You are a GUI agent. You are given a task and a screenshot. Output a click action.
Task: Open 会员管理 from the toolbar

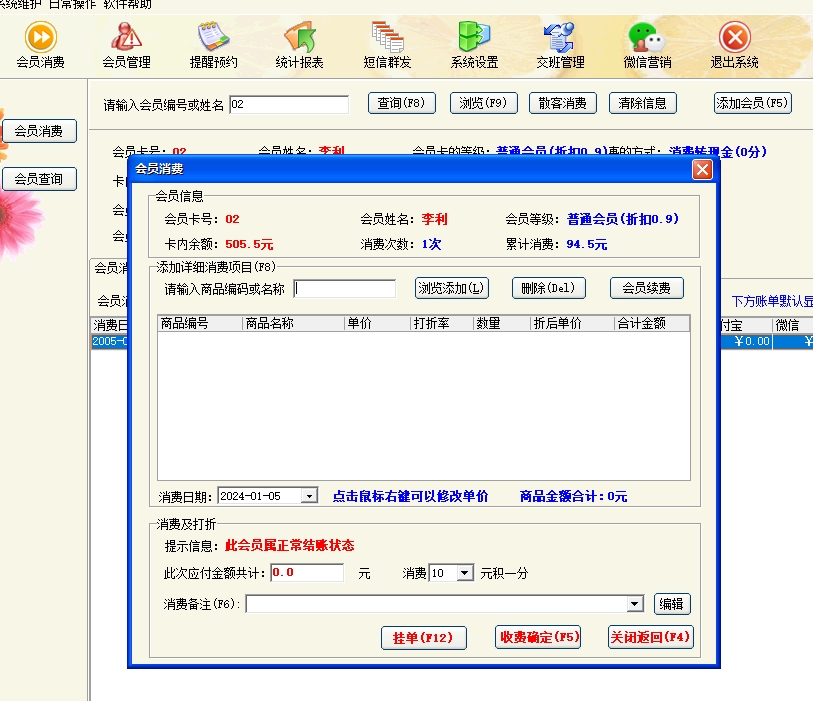(x=126, y=45)
